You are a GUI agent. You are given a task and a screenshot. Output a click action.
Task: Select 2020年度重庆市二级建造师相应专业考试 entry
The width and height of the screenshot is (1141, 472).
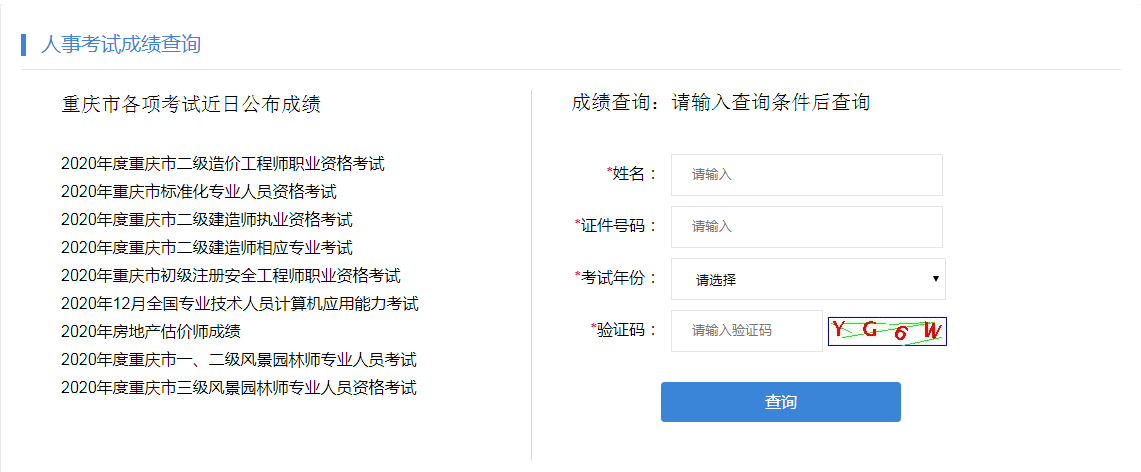click(x=206, y=248)
